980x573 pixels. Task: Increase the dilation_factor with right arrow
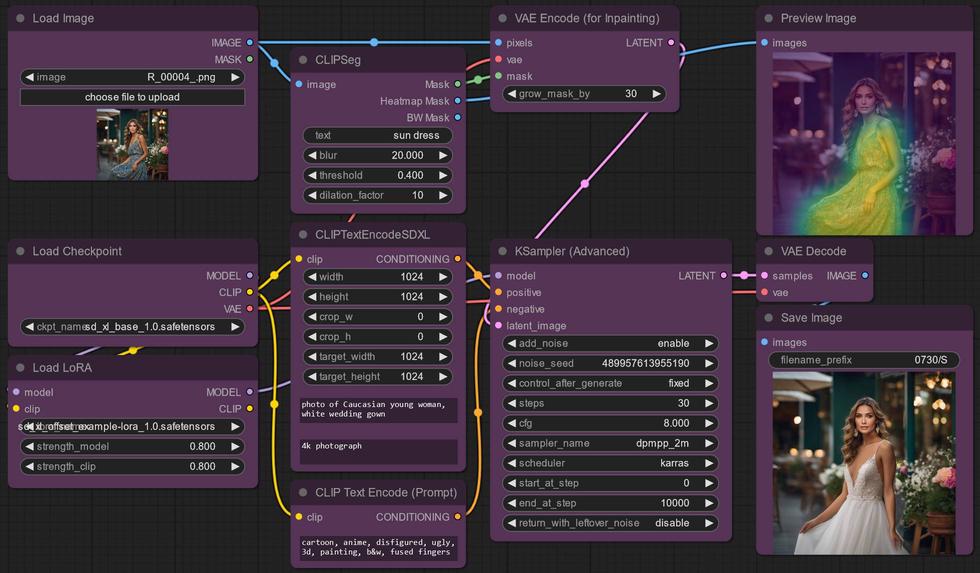pos(442,195)
